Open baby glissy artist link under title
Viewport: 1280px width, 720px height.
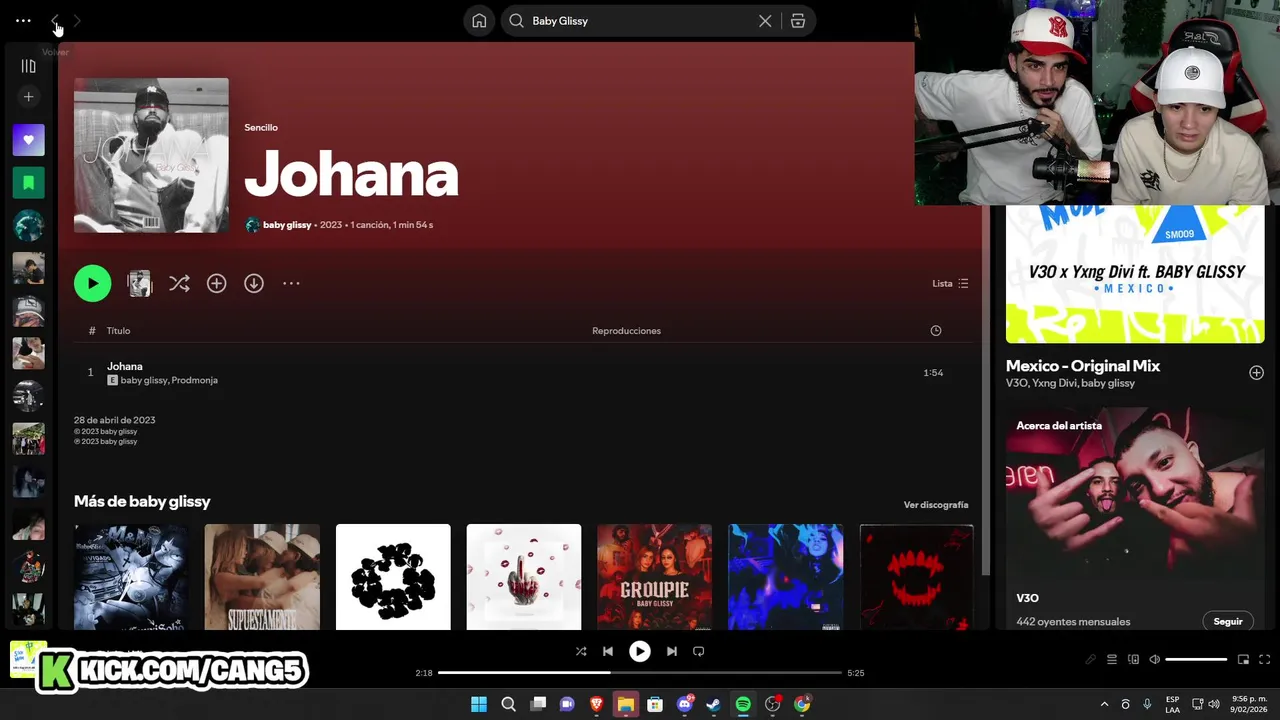click(x=287, y=225)
